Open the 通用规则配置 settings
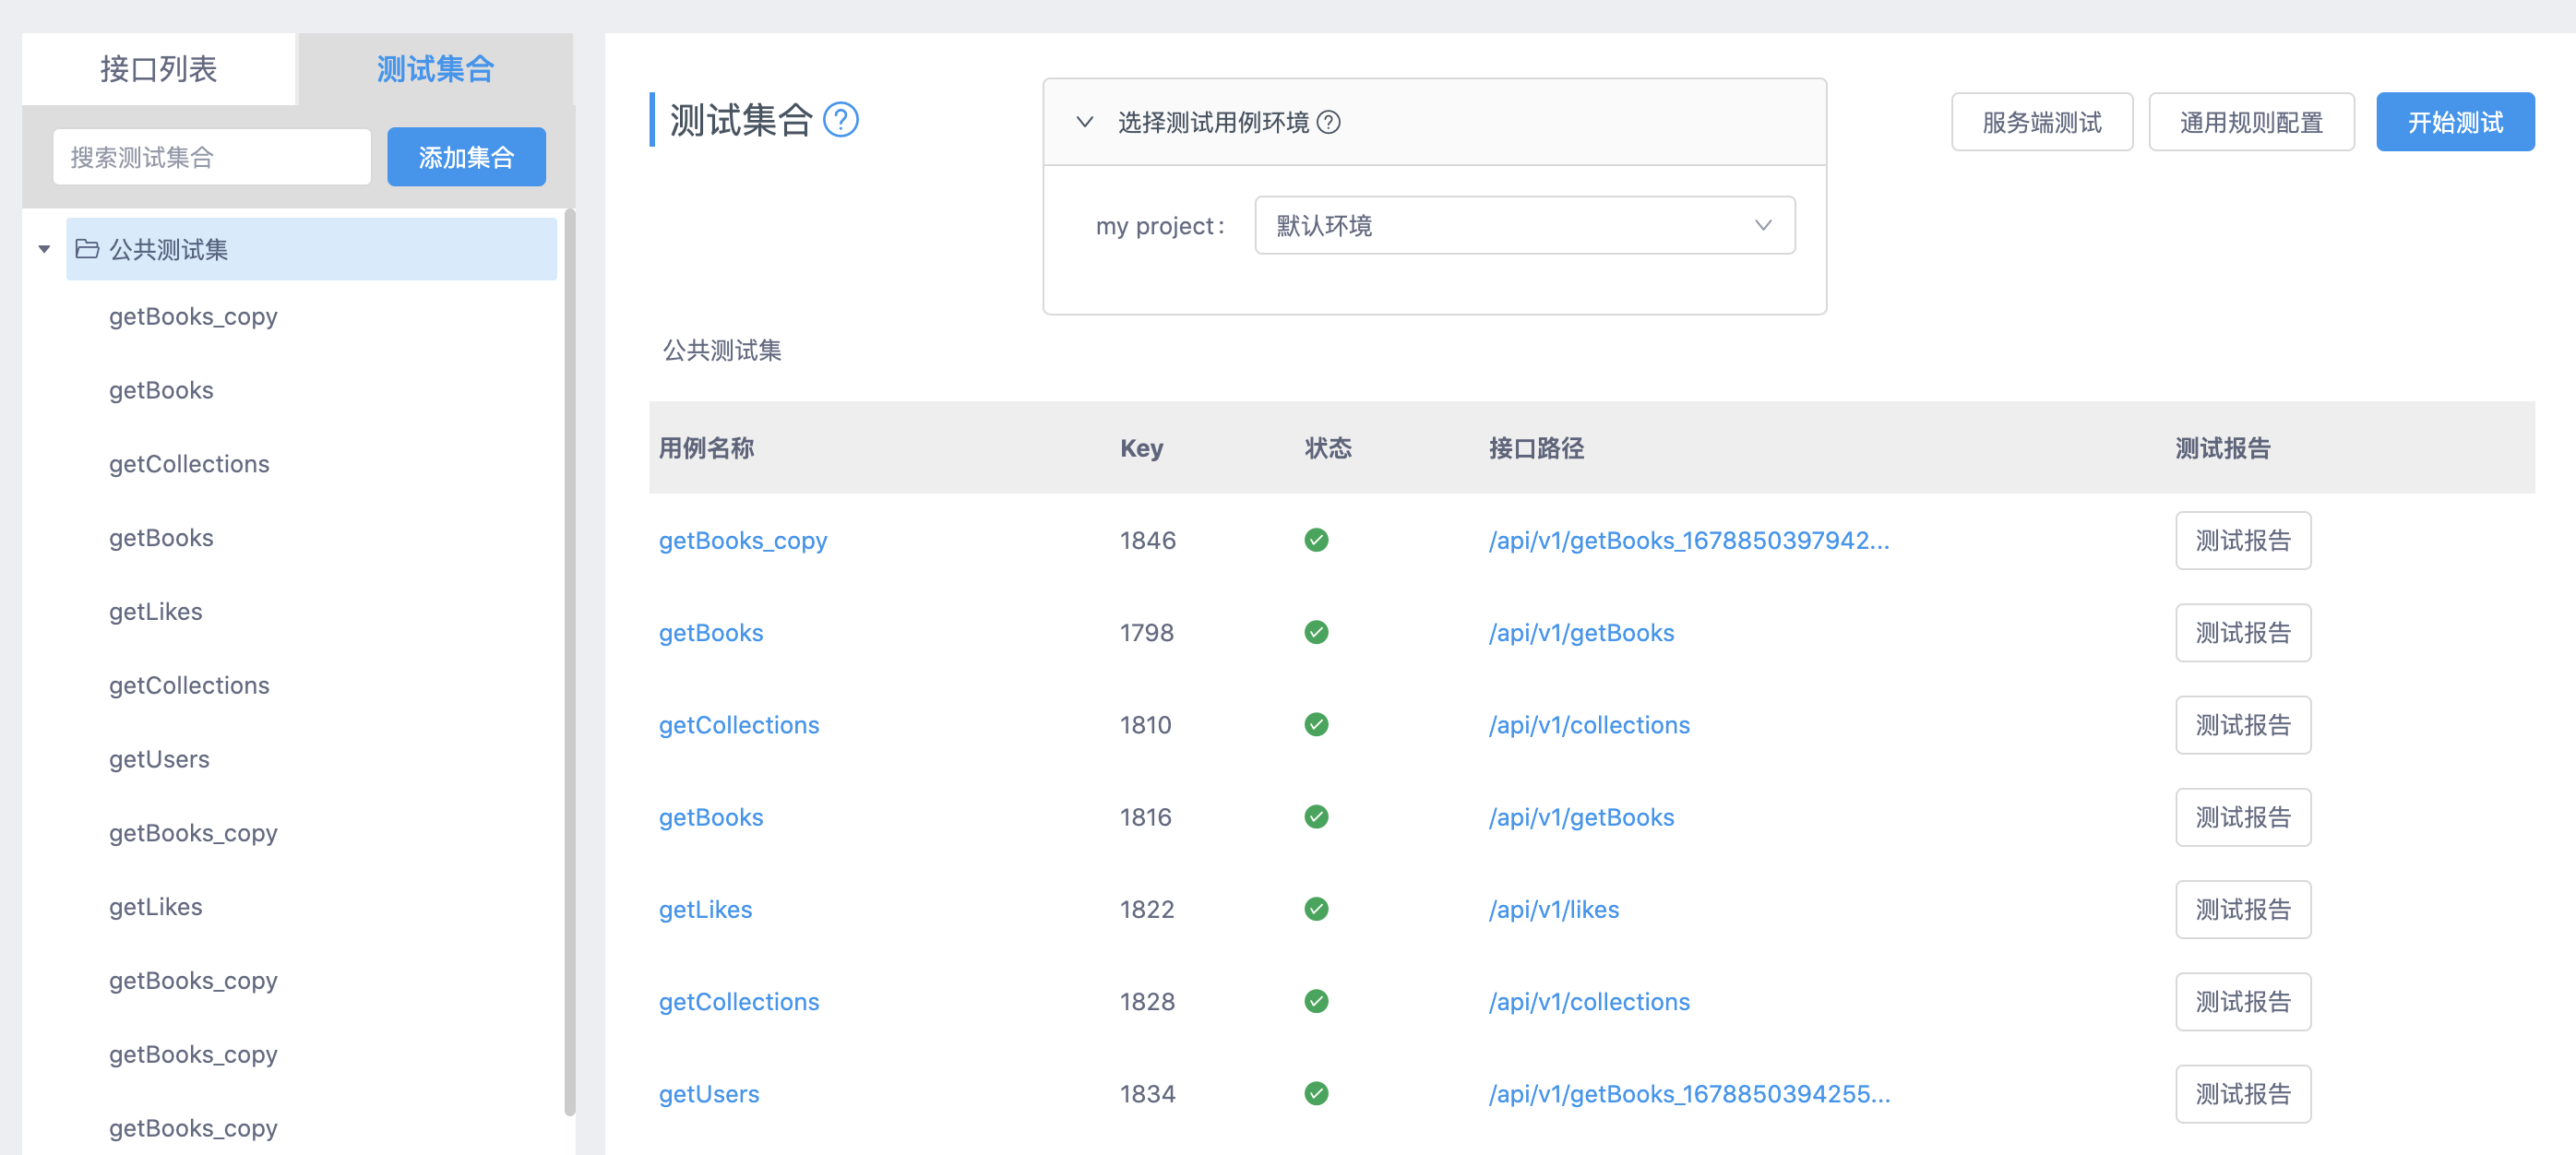This screenshot has height=1155, width=2576. 2251,121
